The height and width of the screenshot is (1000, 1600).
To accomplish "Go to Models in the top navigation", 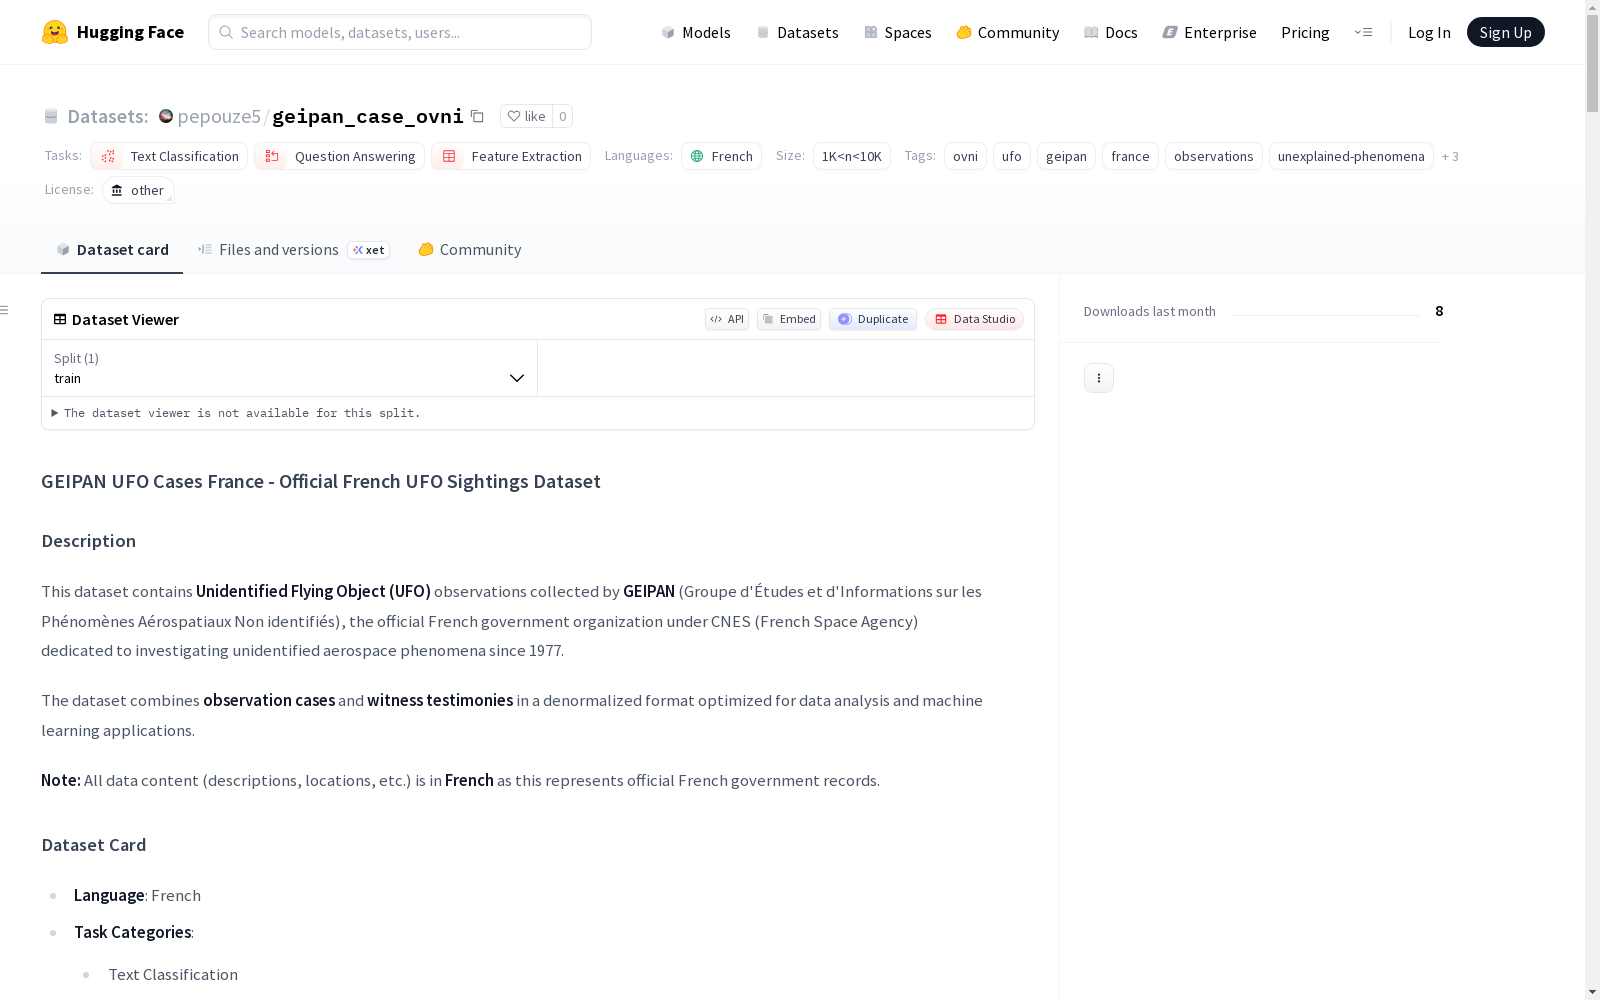I will (x=696, y=32).
